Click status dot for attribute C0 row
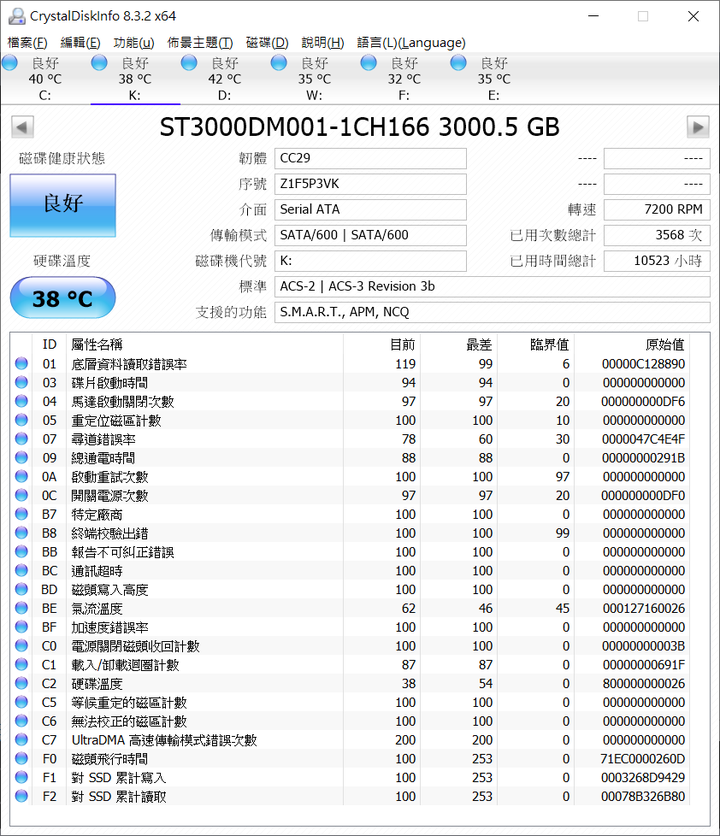This screenshot has width=720, height=836. click(x=21, y=646)
